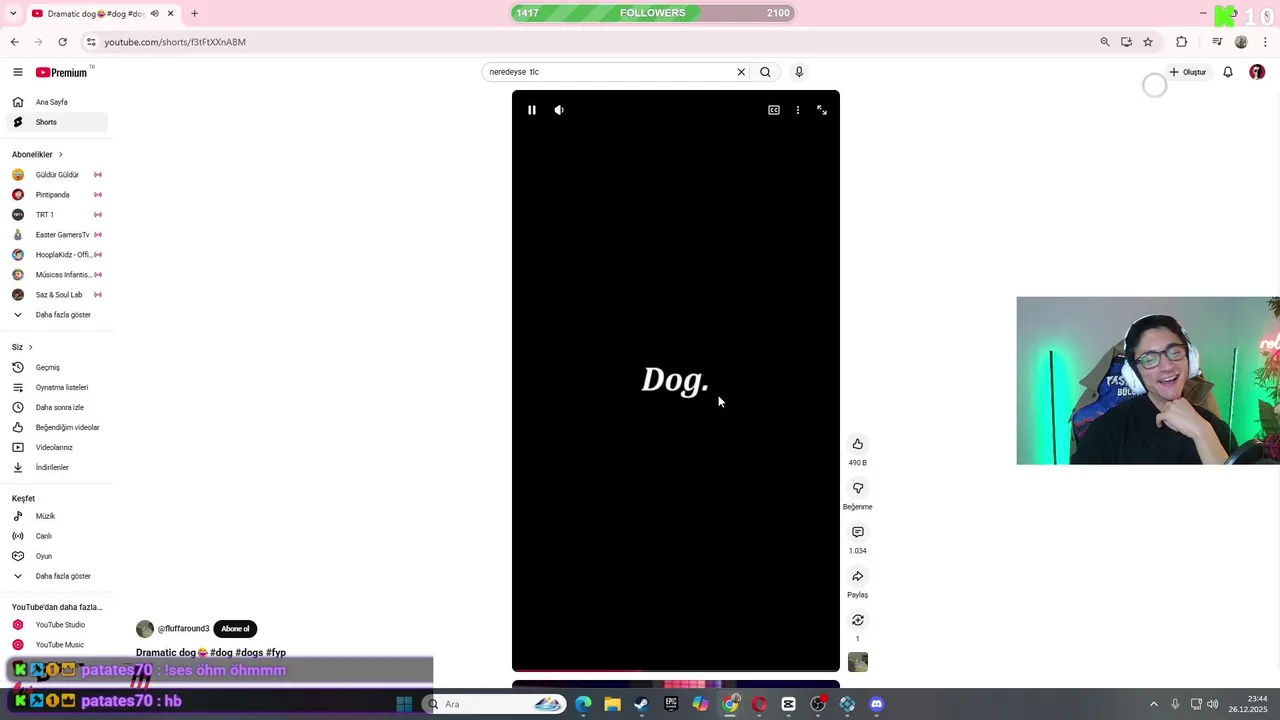Open the YouTube hamburger guide menu

point(18,72)
